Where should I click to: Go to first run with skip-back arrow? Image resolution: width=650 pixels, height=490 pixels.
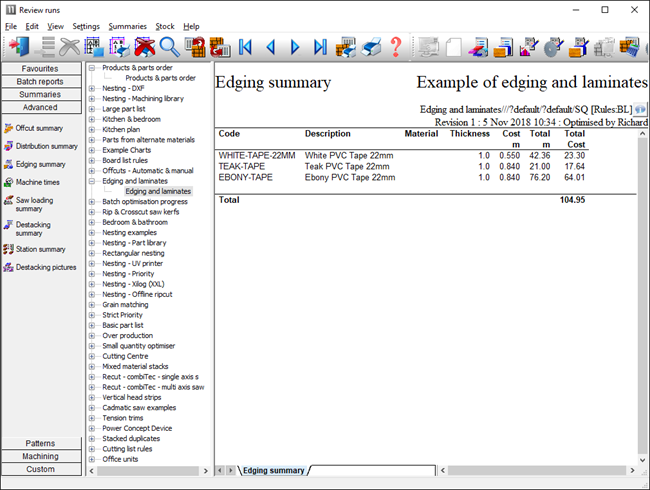point(245,47)
